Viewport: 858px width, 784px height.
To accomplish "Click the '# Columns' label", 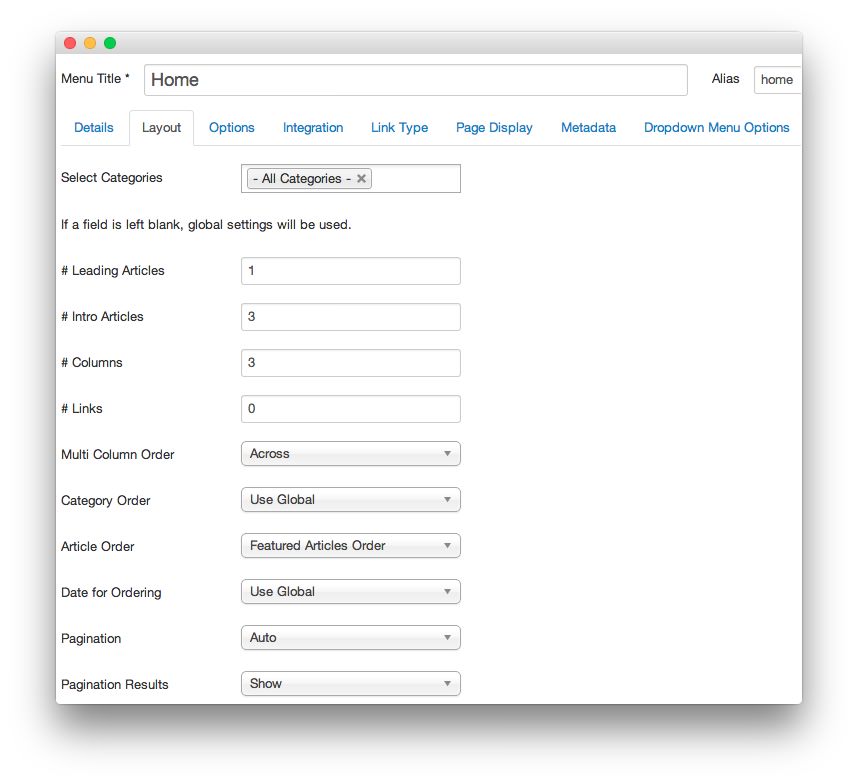I will pos(92,363).
